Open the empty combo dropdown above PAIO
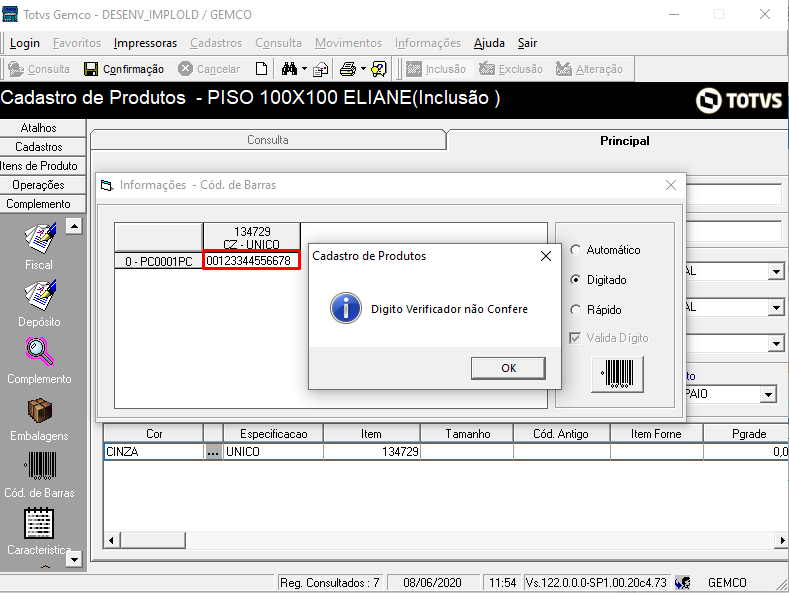789x593 pixels. pyautogui.click(x=776, y=344)
